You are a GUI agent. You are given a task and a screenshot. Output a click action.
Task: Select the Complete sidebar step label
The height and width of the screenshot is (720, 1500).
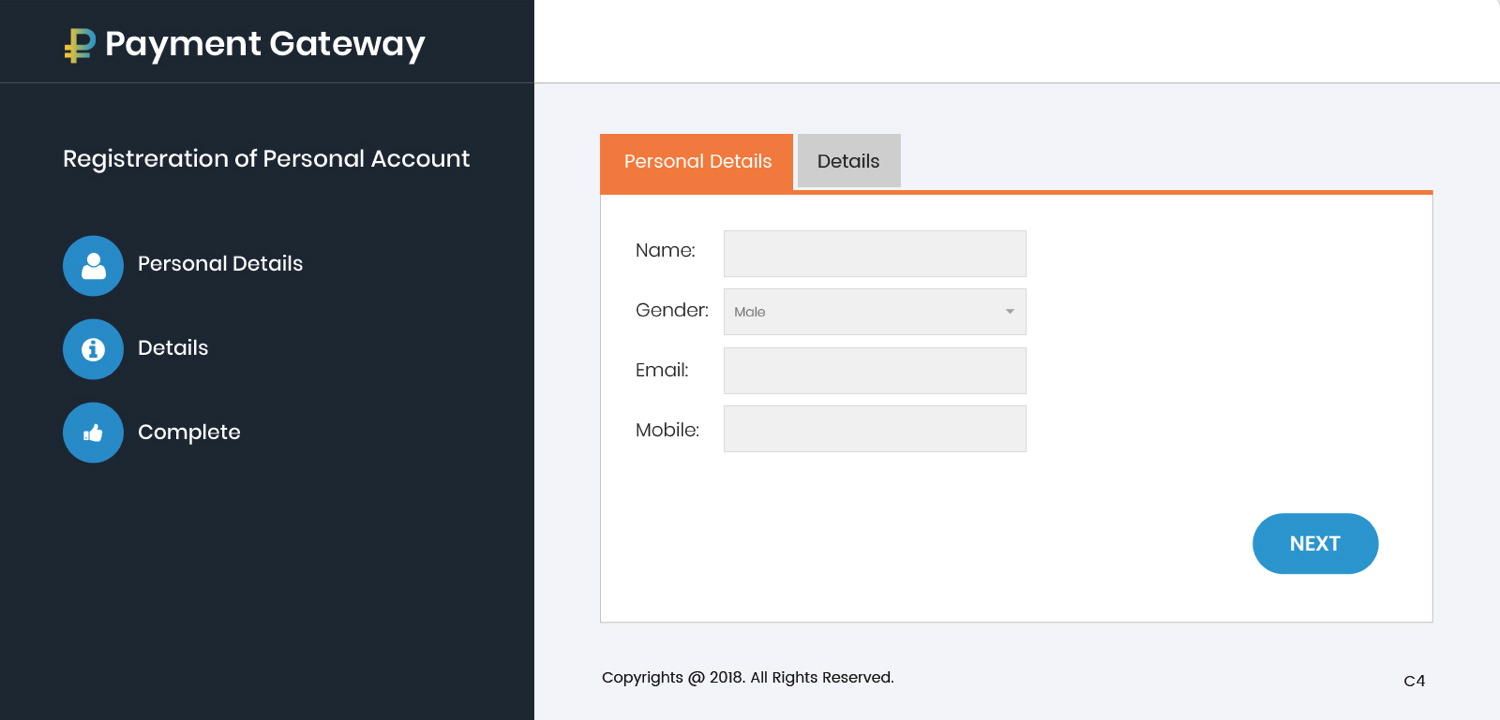[189, 432]
